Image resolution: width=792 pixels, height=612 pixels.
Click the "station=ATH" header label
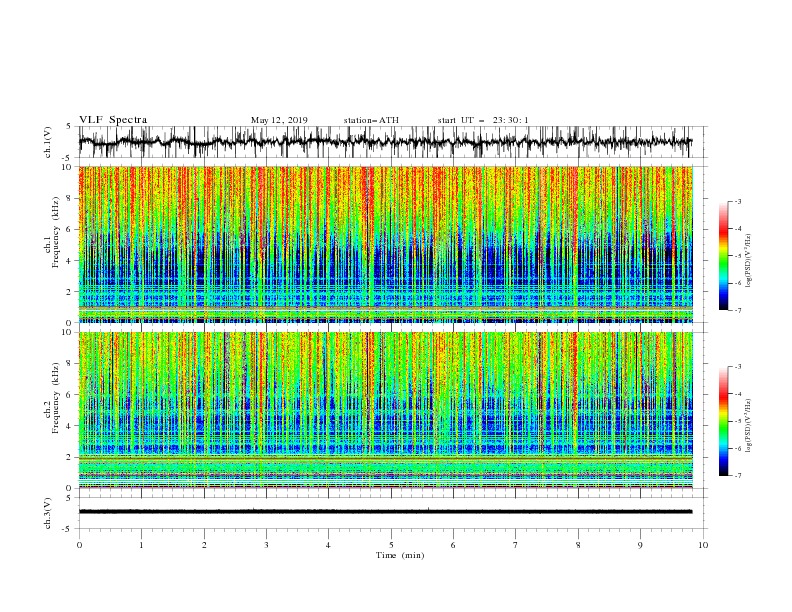coord(371,120)
